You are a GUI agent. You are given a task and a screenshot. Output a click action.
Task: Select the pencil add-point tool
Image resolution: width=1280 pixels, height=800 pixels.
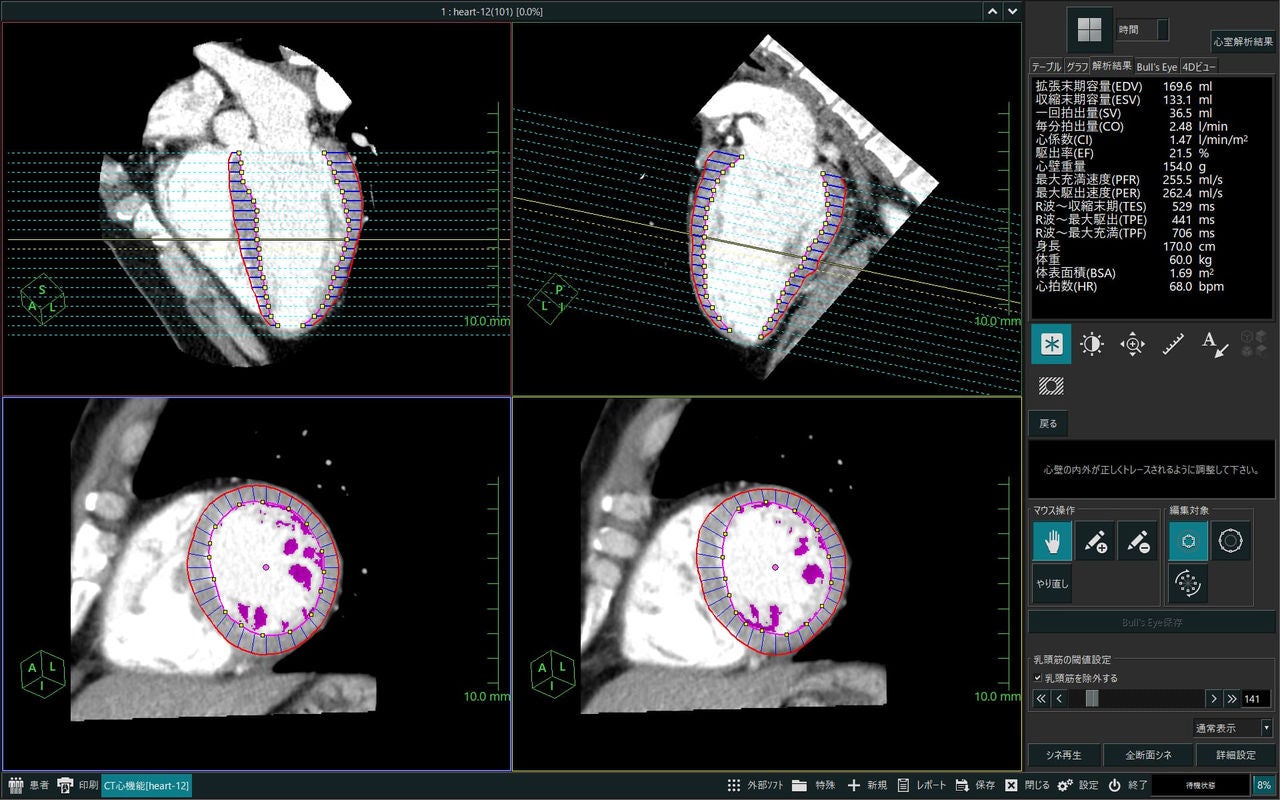(x=1095, y=541)
